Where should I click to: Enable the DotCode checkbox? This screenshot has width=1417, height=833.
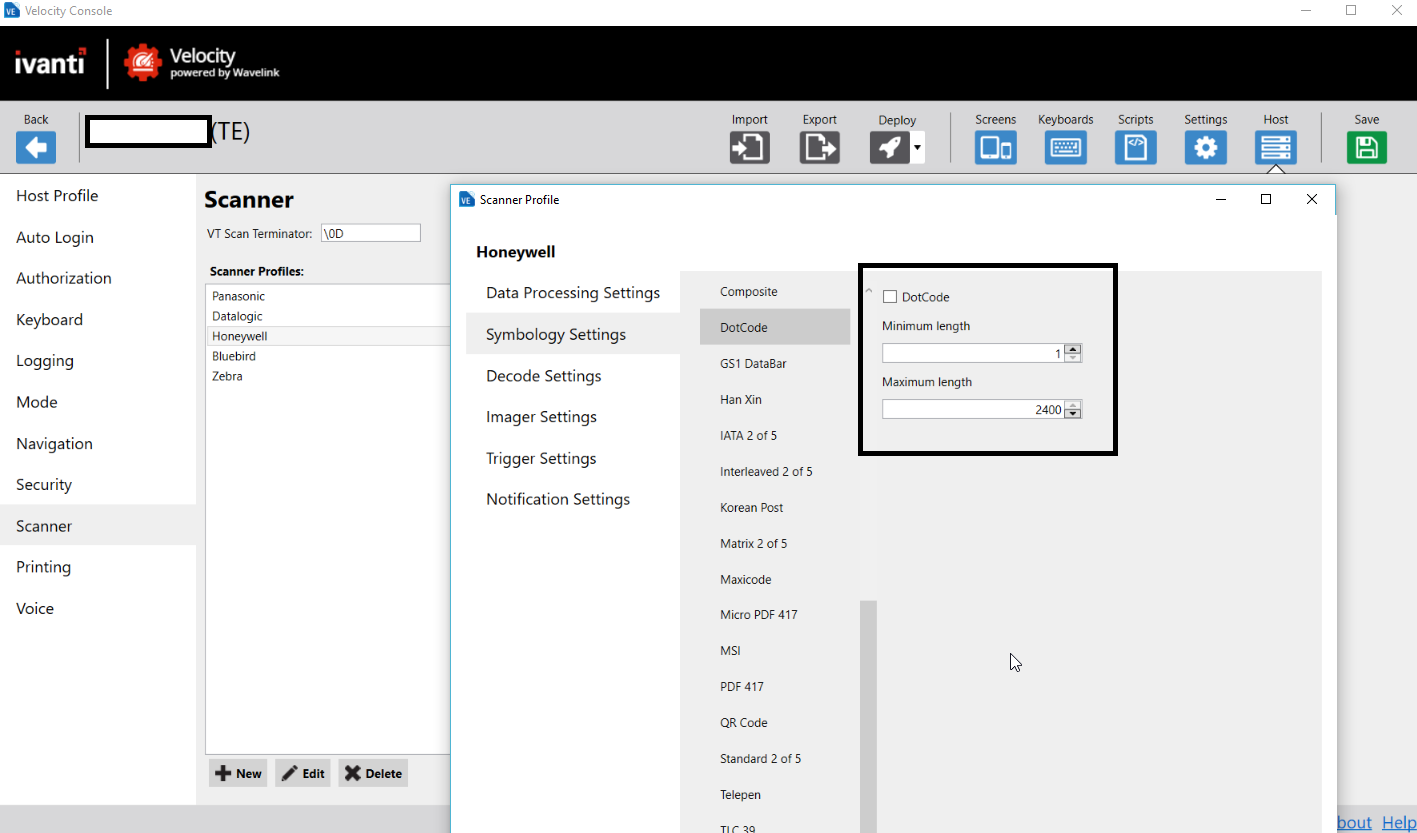[x=889, y=296]
